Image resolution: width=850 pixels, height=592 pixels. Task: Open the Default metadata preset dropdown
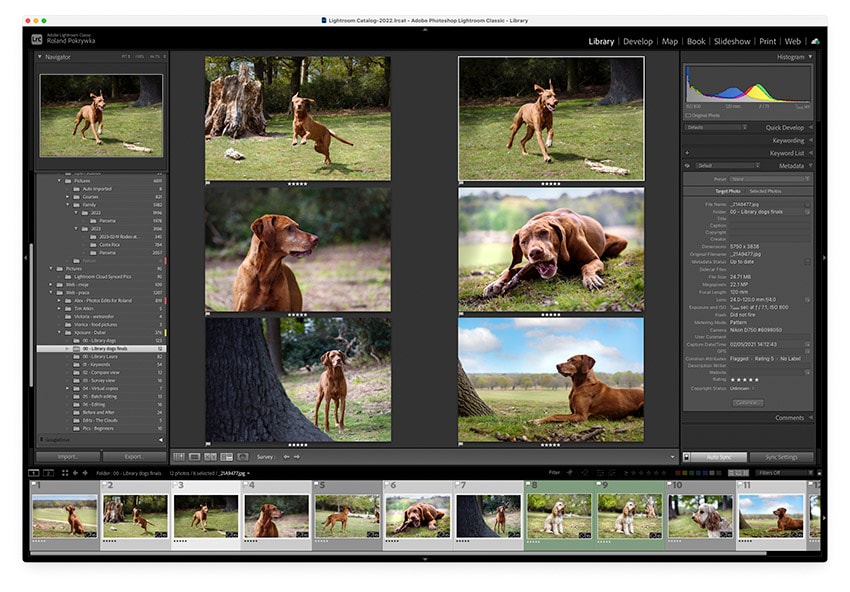[x=725, y=165]
